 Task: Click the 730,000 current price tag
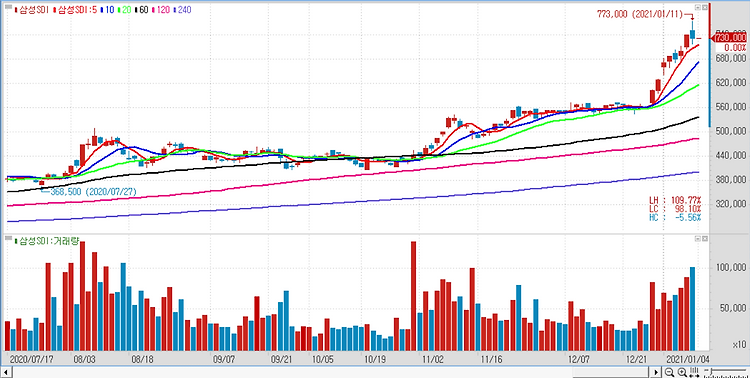[729, 38]
